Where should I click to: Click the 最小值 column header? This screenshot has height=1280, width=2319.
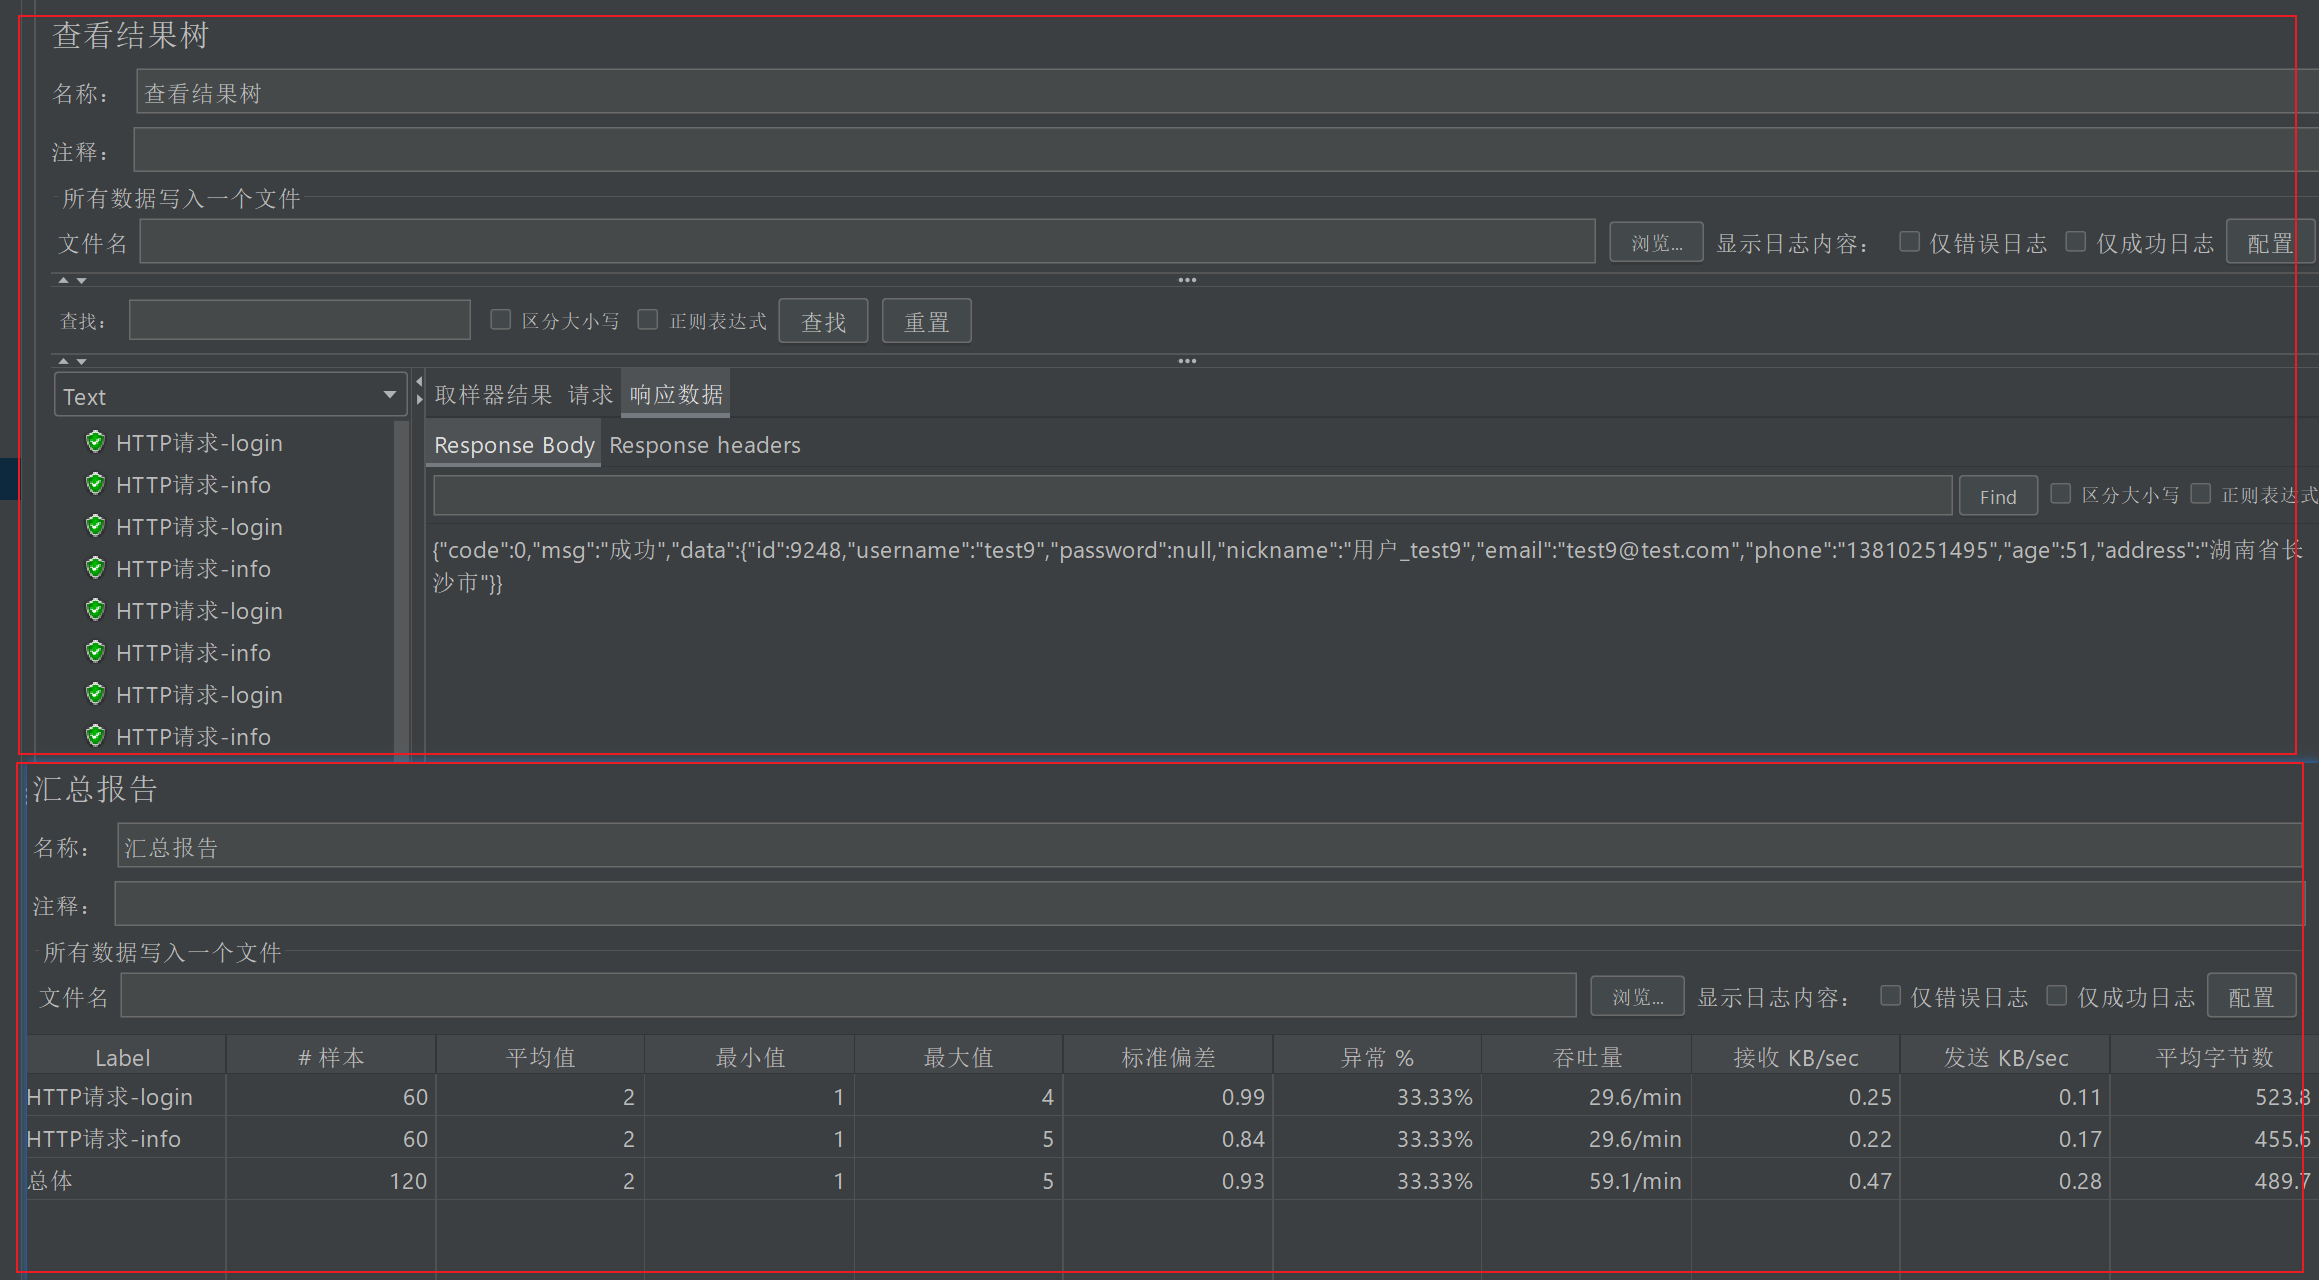click(x=749, y=1057)
